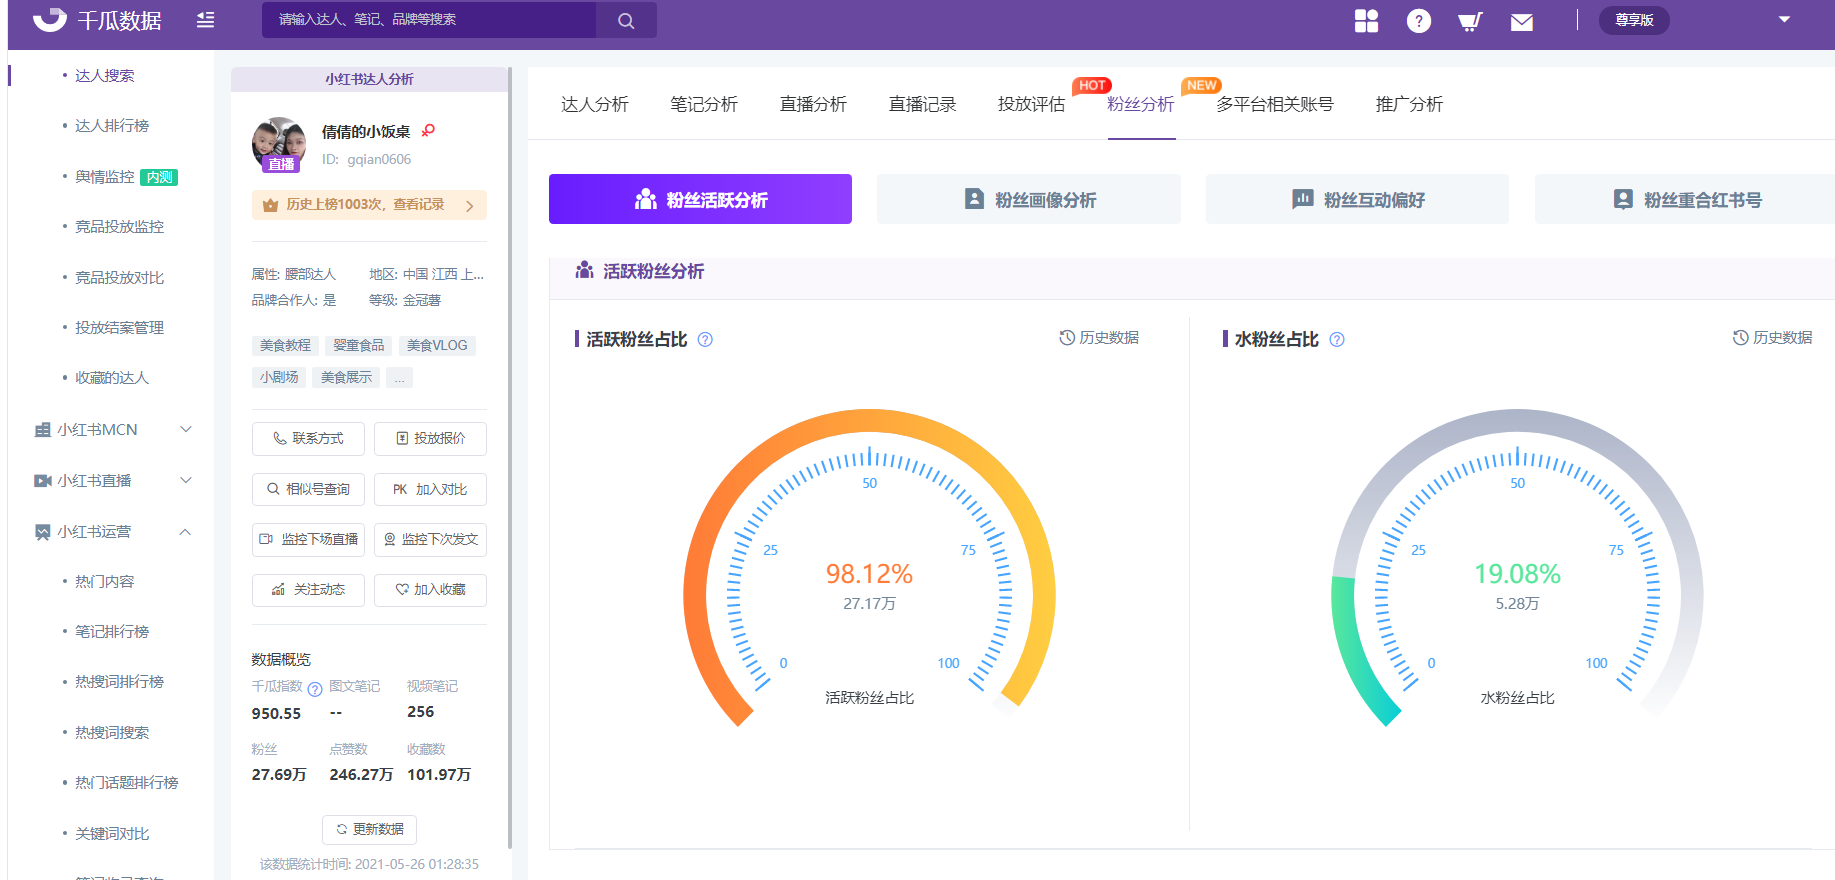Expand more tags ellipsis button
The width and height of the screenshot is (1835, 880).
tap(399, 377)
